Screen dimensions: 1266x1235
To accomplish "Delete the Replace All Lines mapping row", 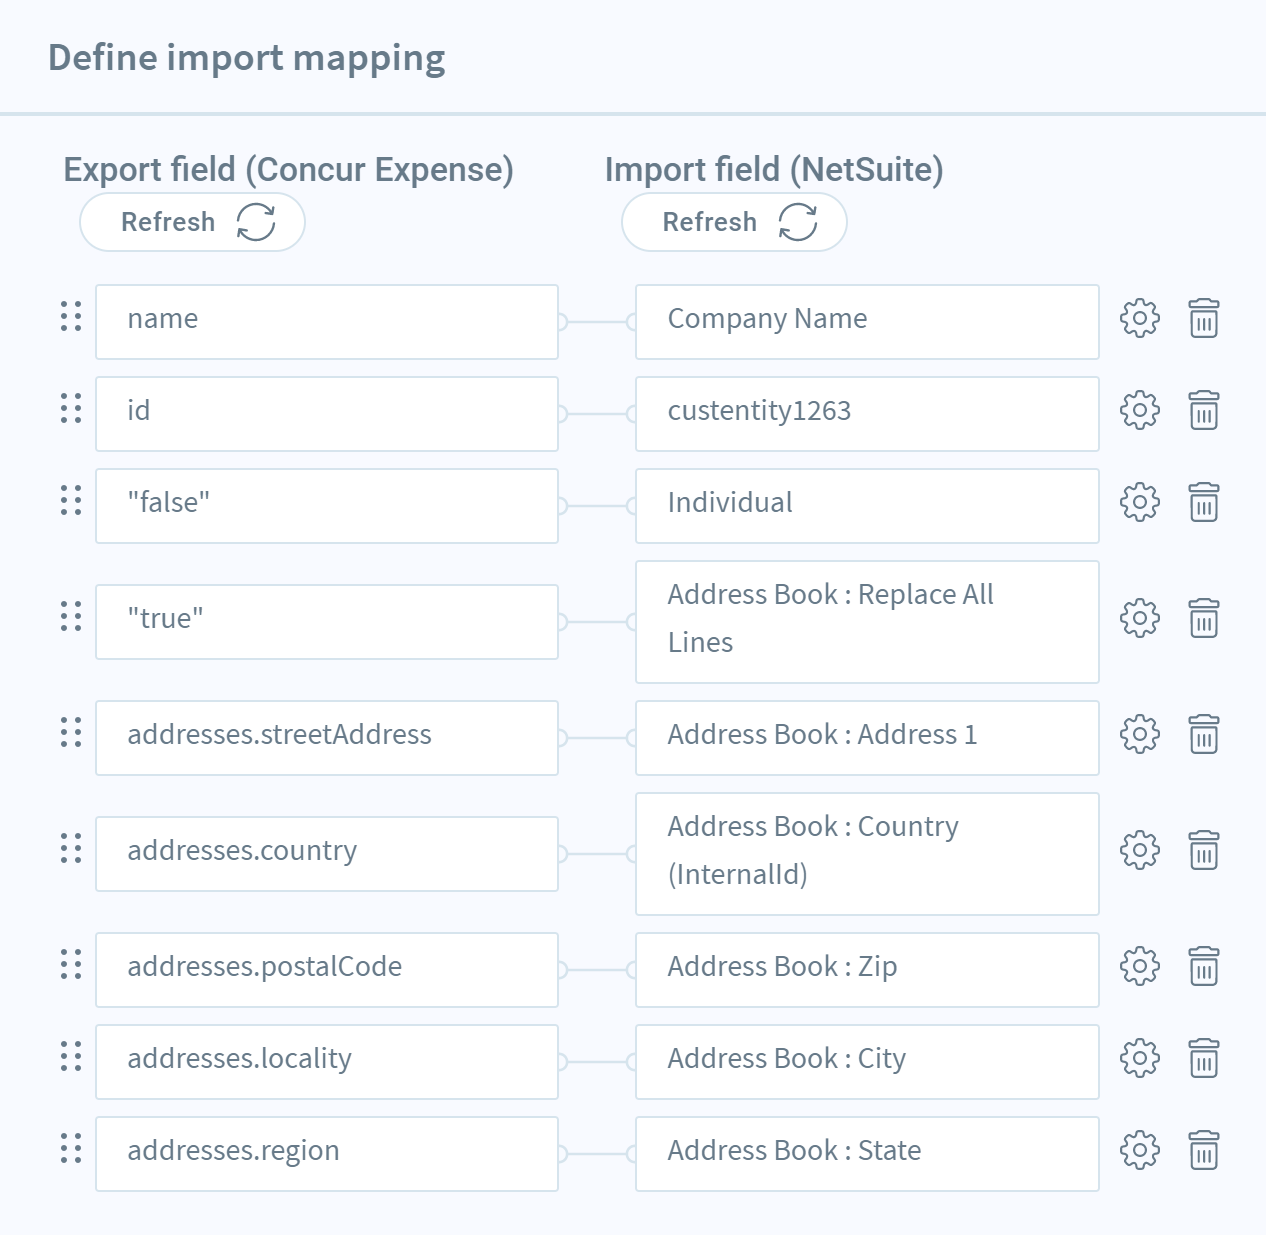I will point(1204,619).
